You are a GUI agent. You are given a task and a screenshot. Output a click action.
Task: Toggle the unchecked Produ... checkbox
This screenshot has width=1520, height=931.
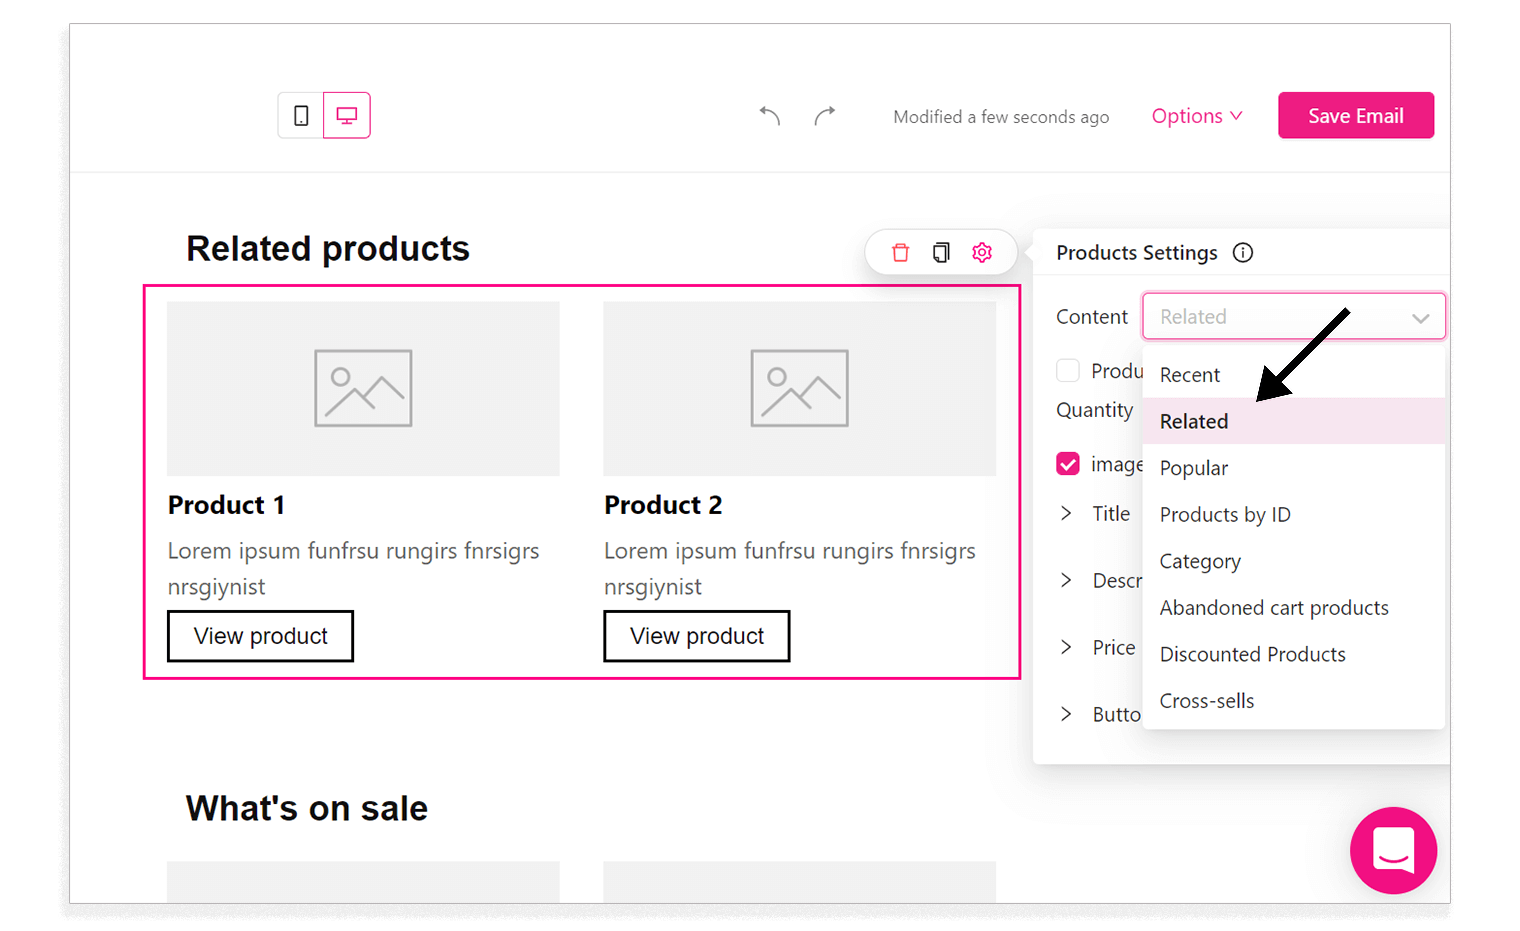point(1068,371)
